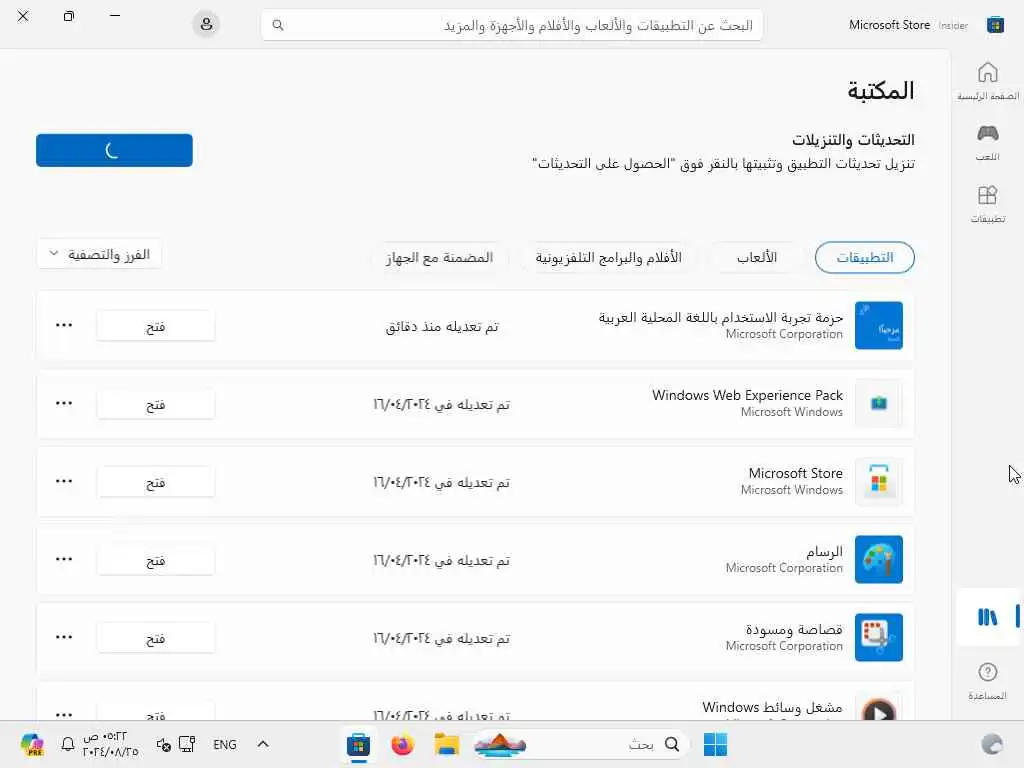Viewport: 1024px width, 768px height.
Task: Click the Windows Start button on the taskbar
Action: [x=716, y=744]
